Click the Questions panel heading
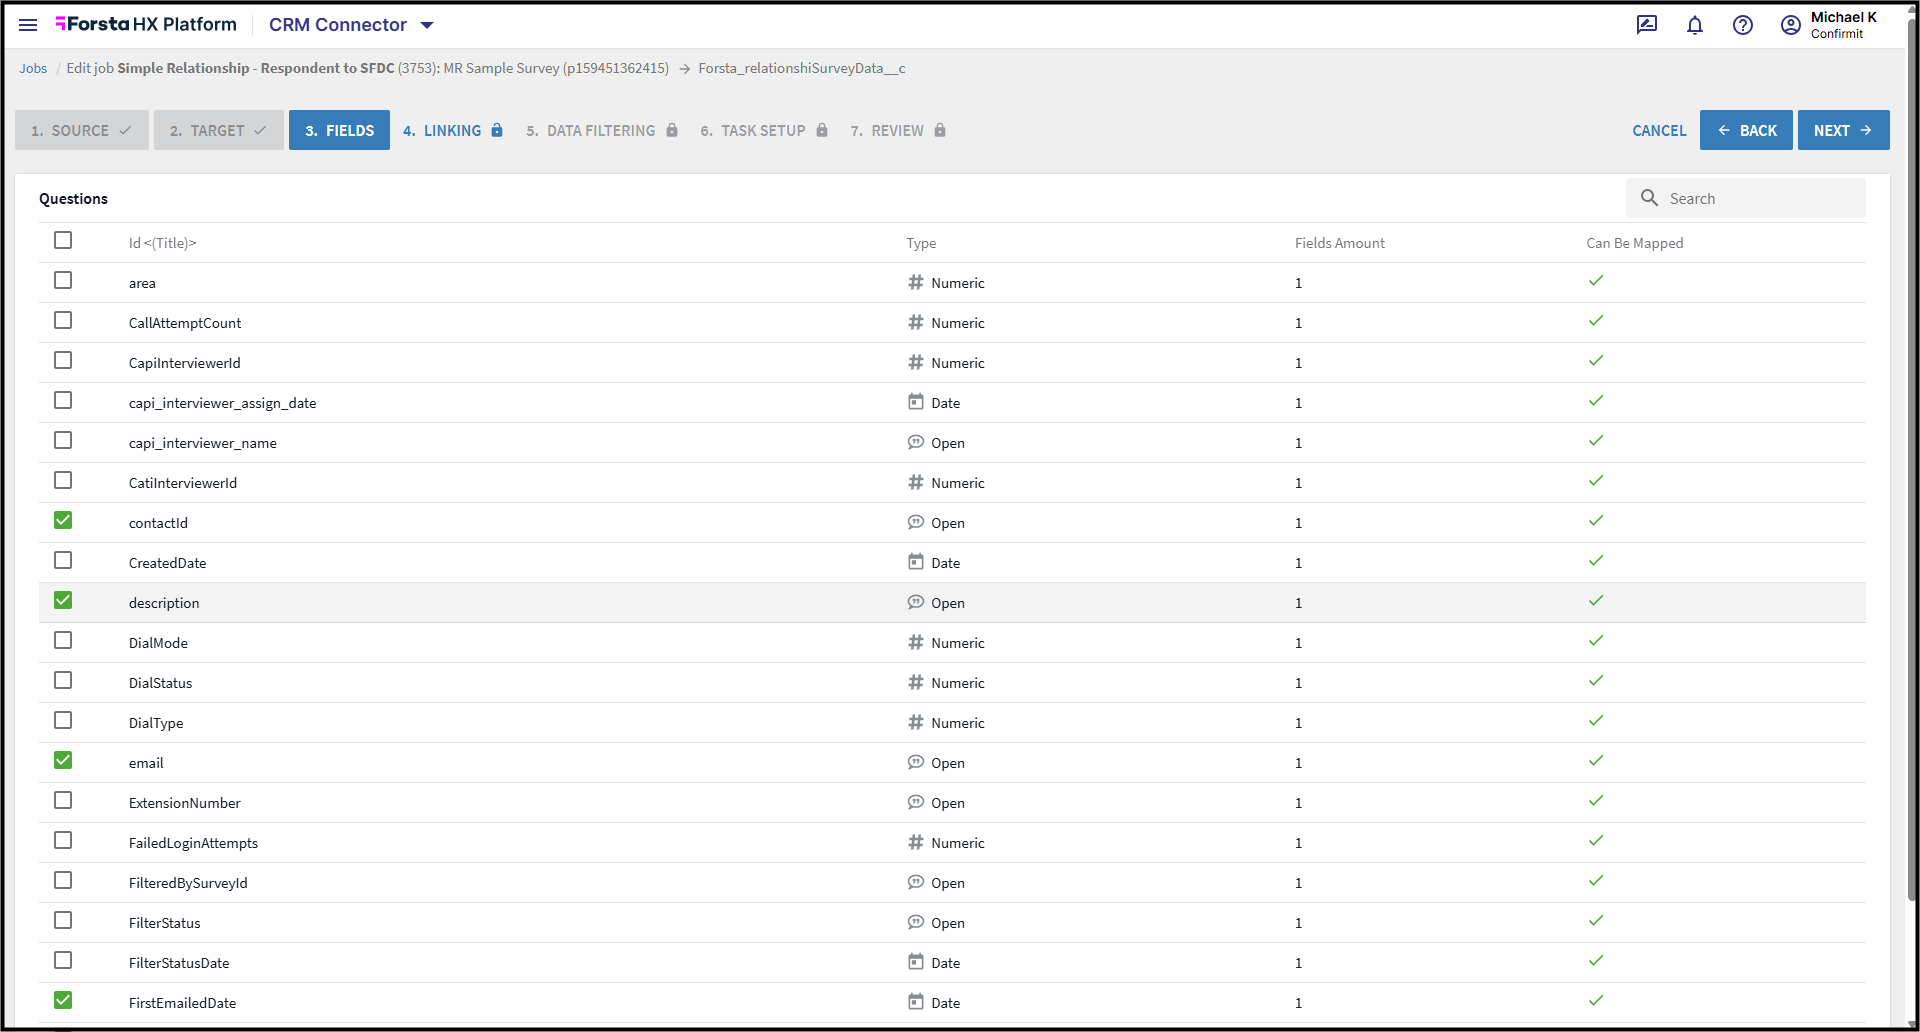Image resolution: width=1920 pixels, height=1032 pixels. [x=73, y=198]
